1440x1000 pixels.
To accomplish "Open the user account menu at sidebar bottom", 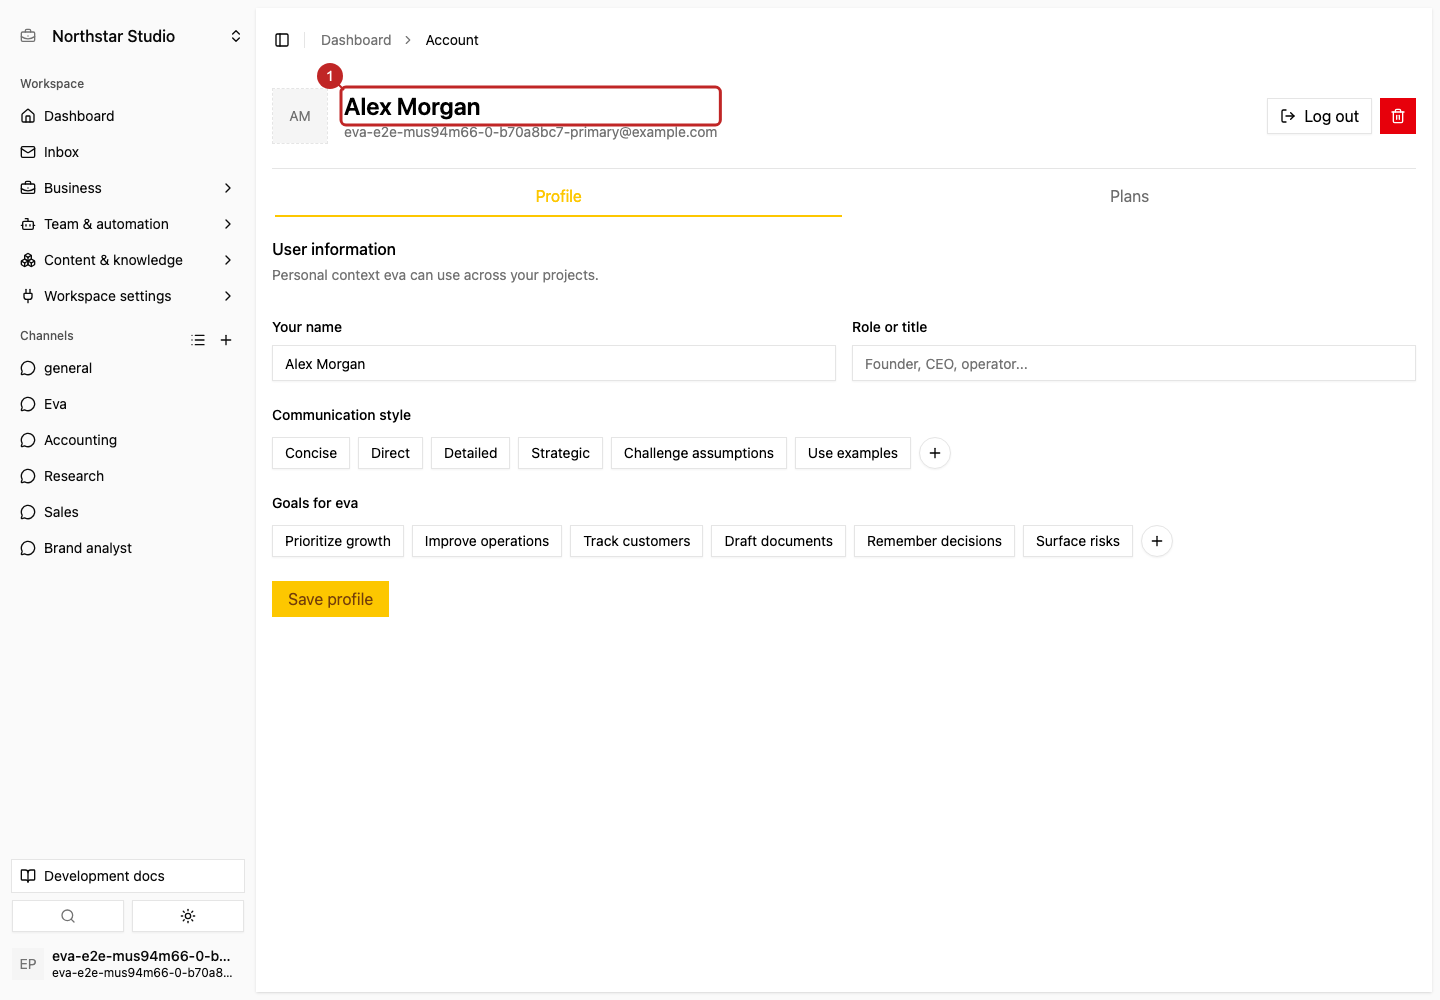I will coord(128,964).
